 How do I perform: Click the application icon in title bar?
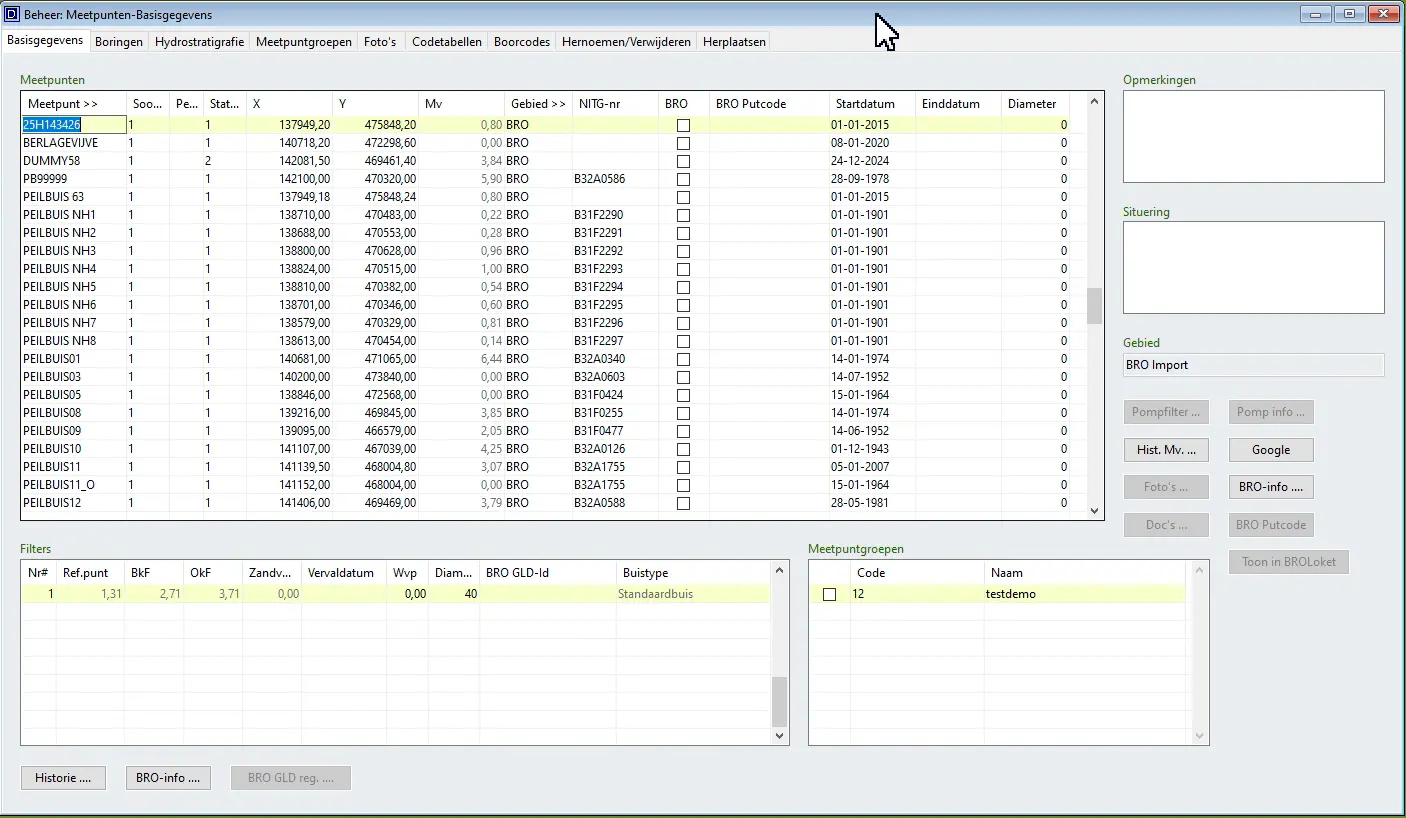tap(12, 15)
